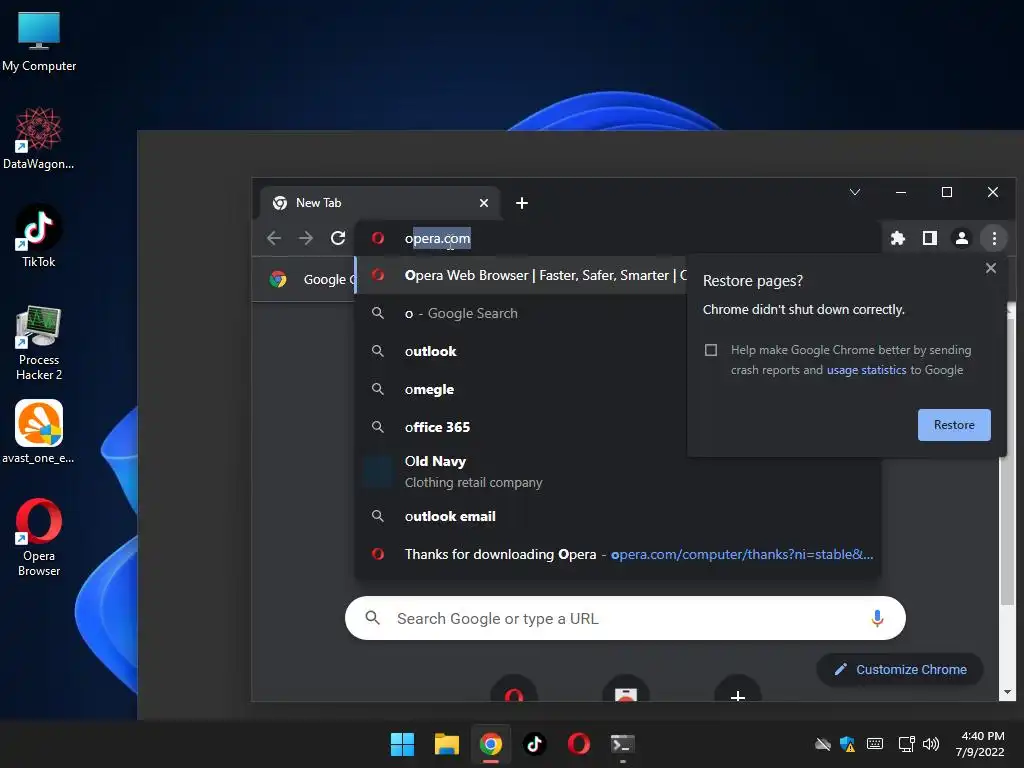Screen dimensions: 1024x768
Task: Toggle the Chrome side panel icon
Action: pos(930,238)
